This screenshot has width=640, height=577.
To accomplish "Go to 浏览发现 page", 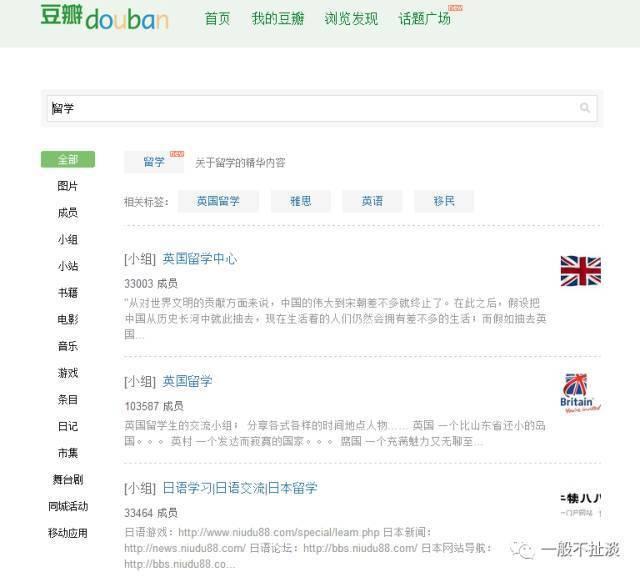I will (351, 19).
